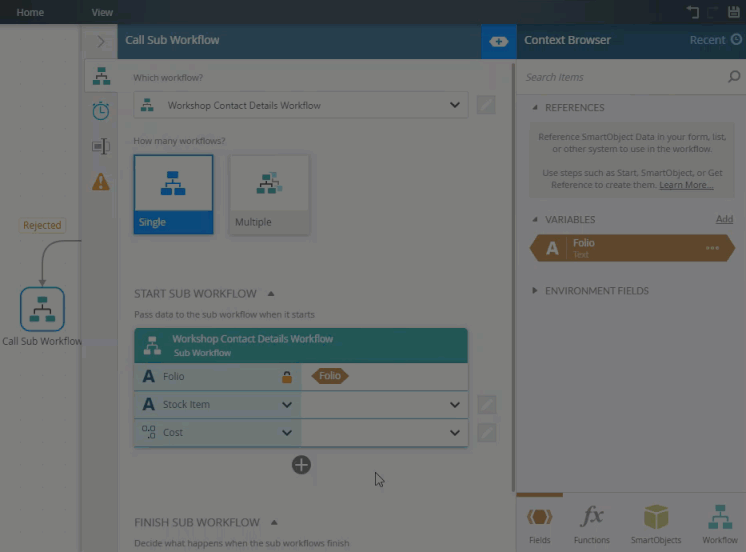Open the Stock Item value dropdown
Image resolution: width=746 pixels, height=552 pixels.
point(455,404)
